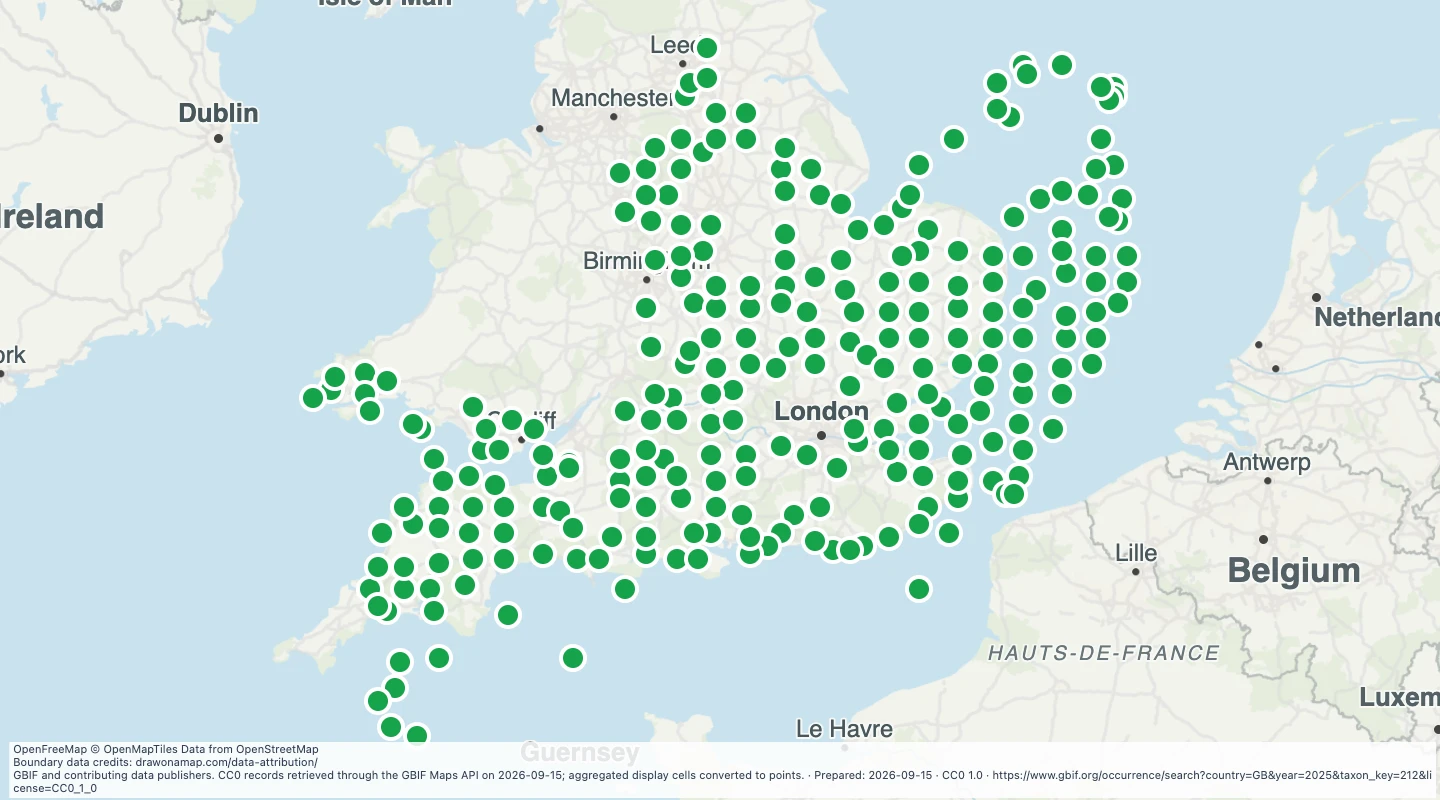Click the green marker overlapping the Leeds label
Screen dimensions: 1440x800
point(707,47)
